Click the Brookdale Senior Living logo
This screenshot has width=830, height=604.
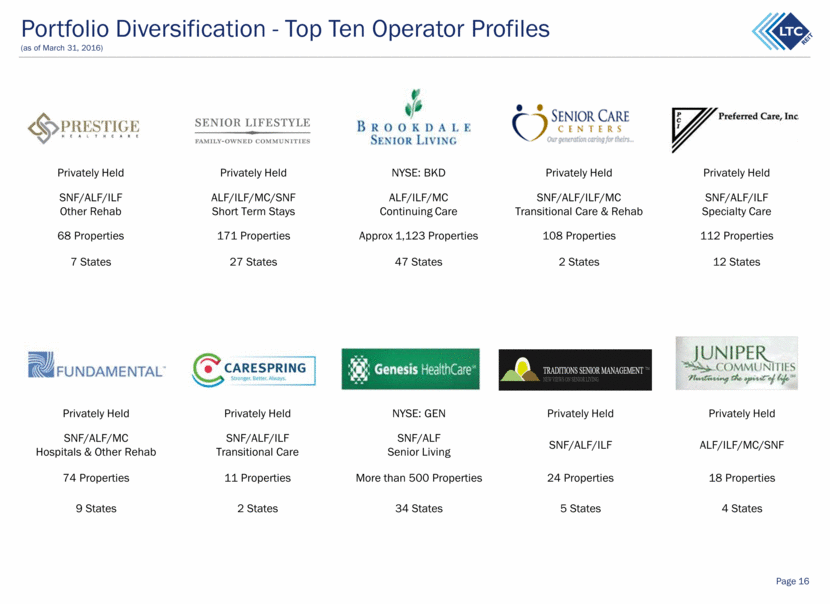point(414,117)
